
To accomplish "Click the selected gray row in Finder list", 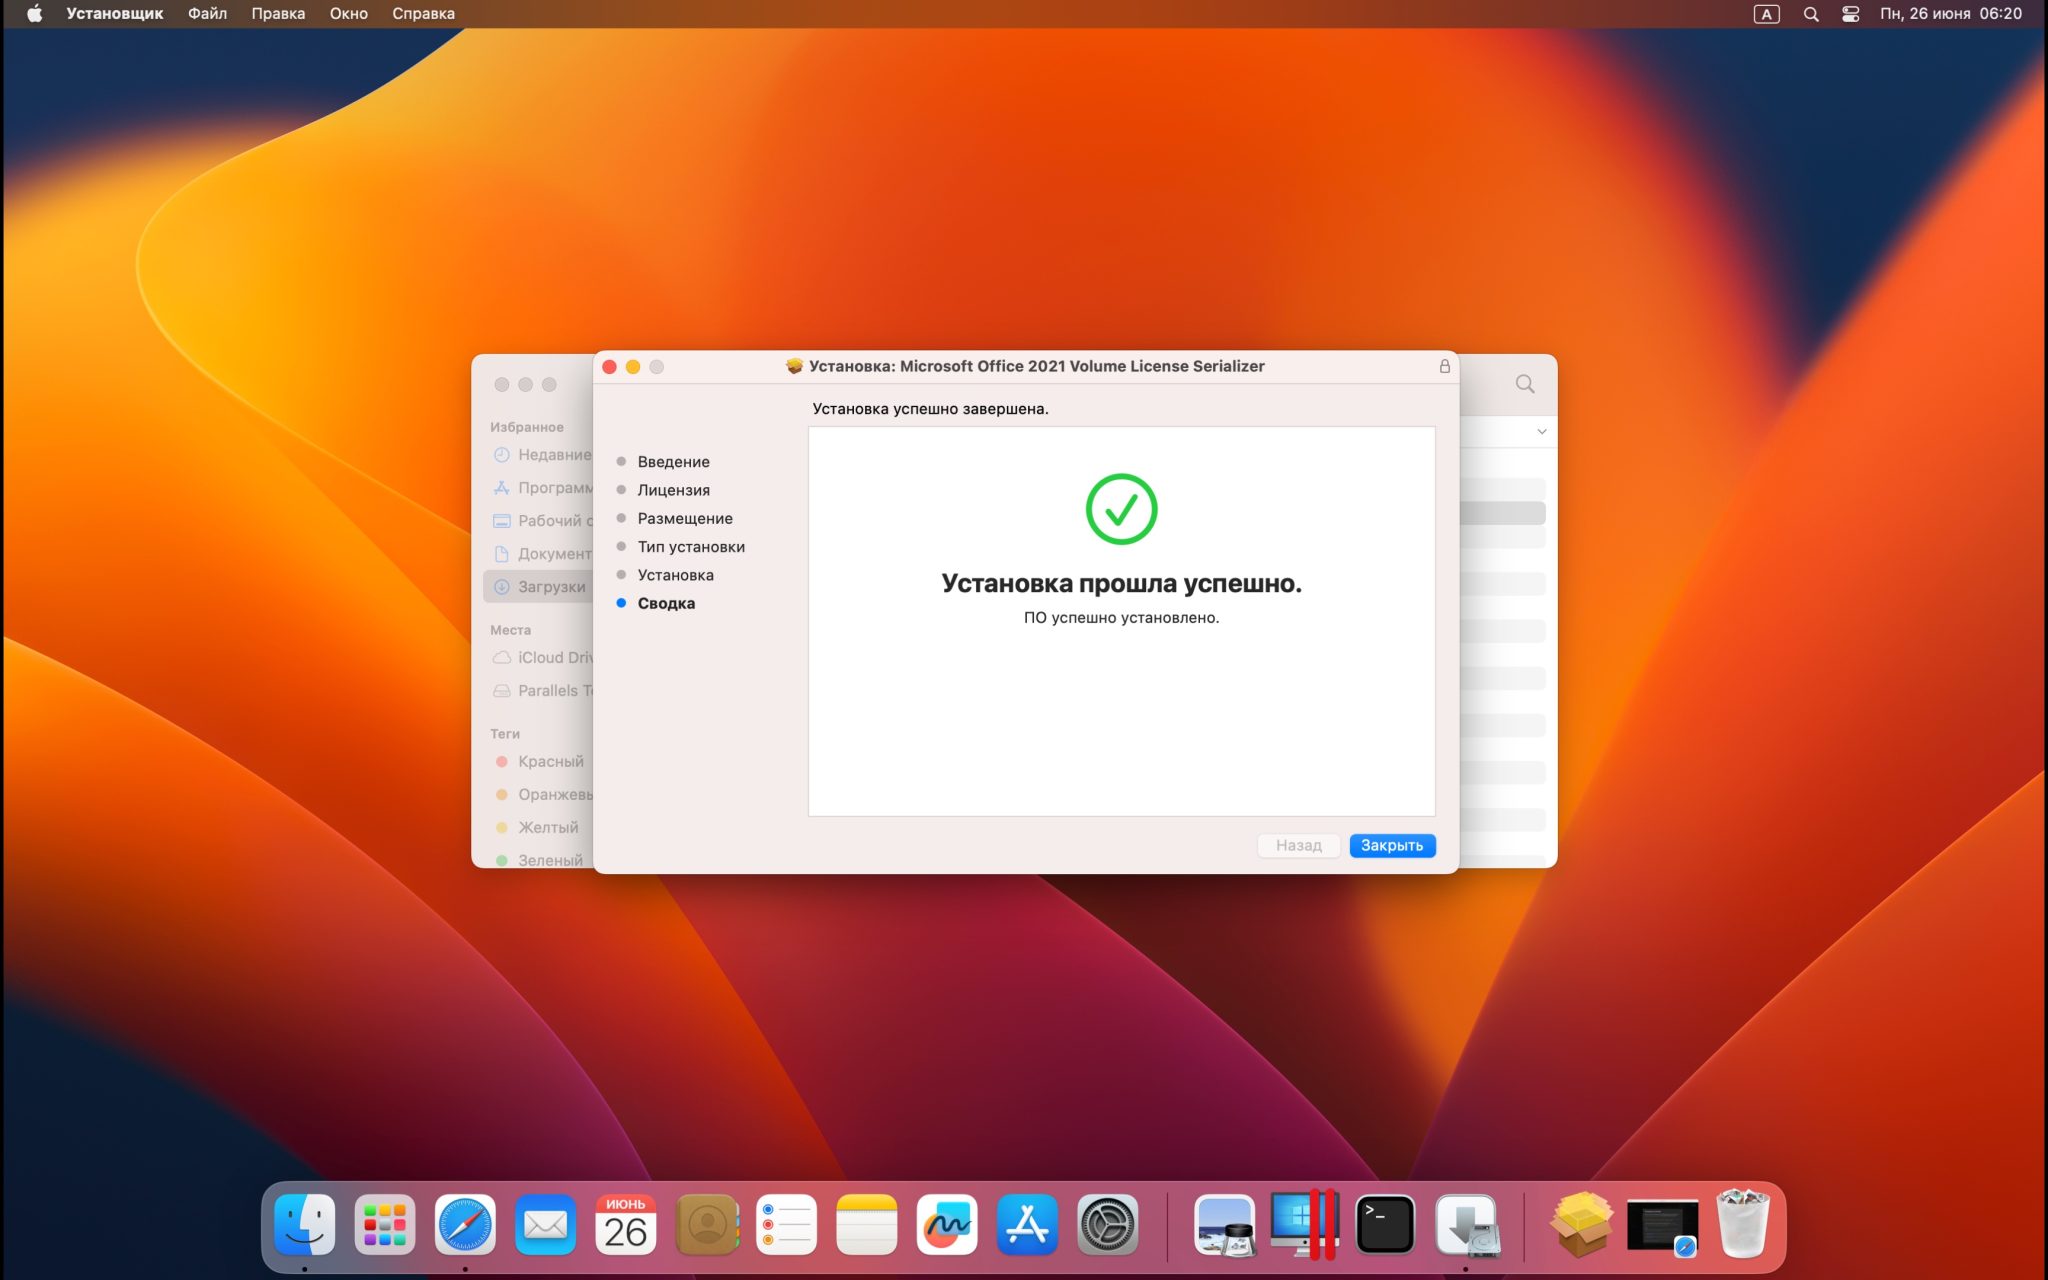I will (1502, 513).
